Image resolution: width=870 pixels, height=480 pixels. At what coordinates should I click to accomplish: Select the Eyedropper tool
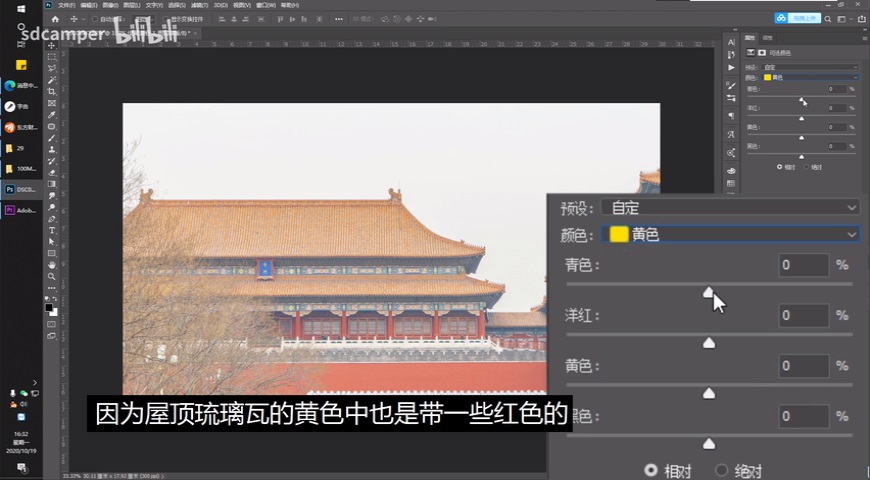click(x=52, y=115)
